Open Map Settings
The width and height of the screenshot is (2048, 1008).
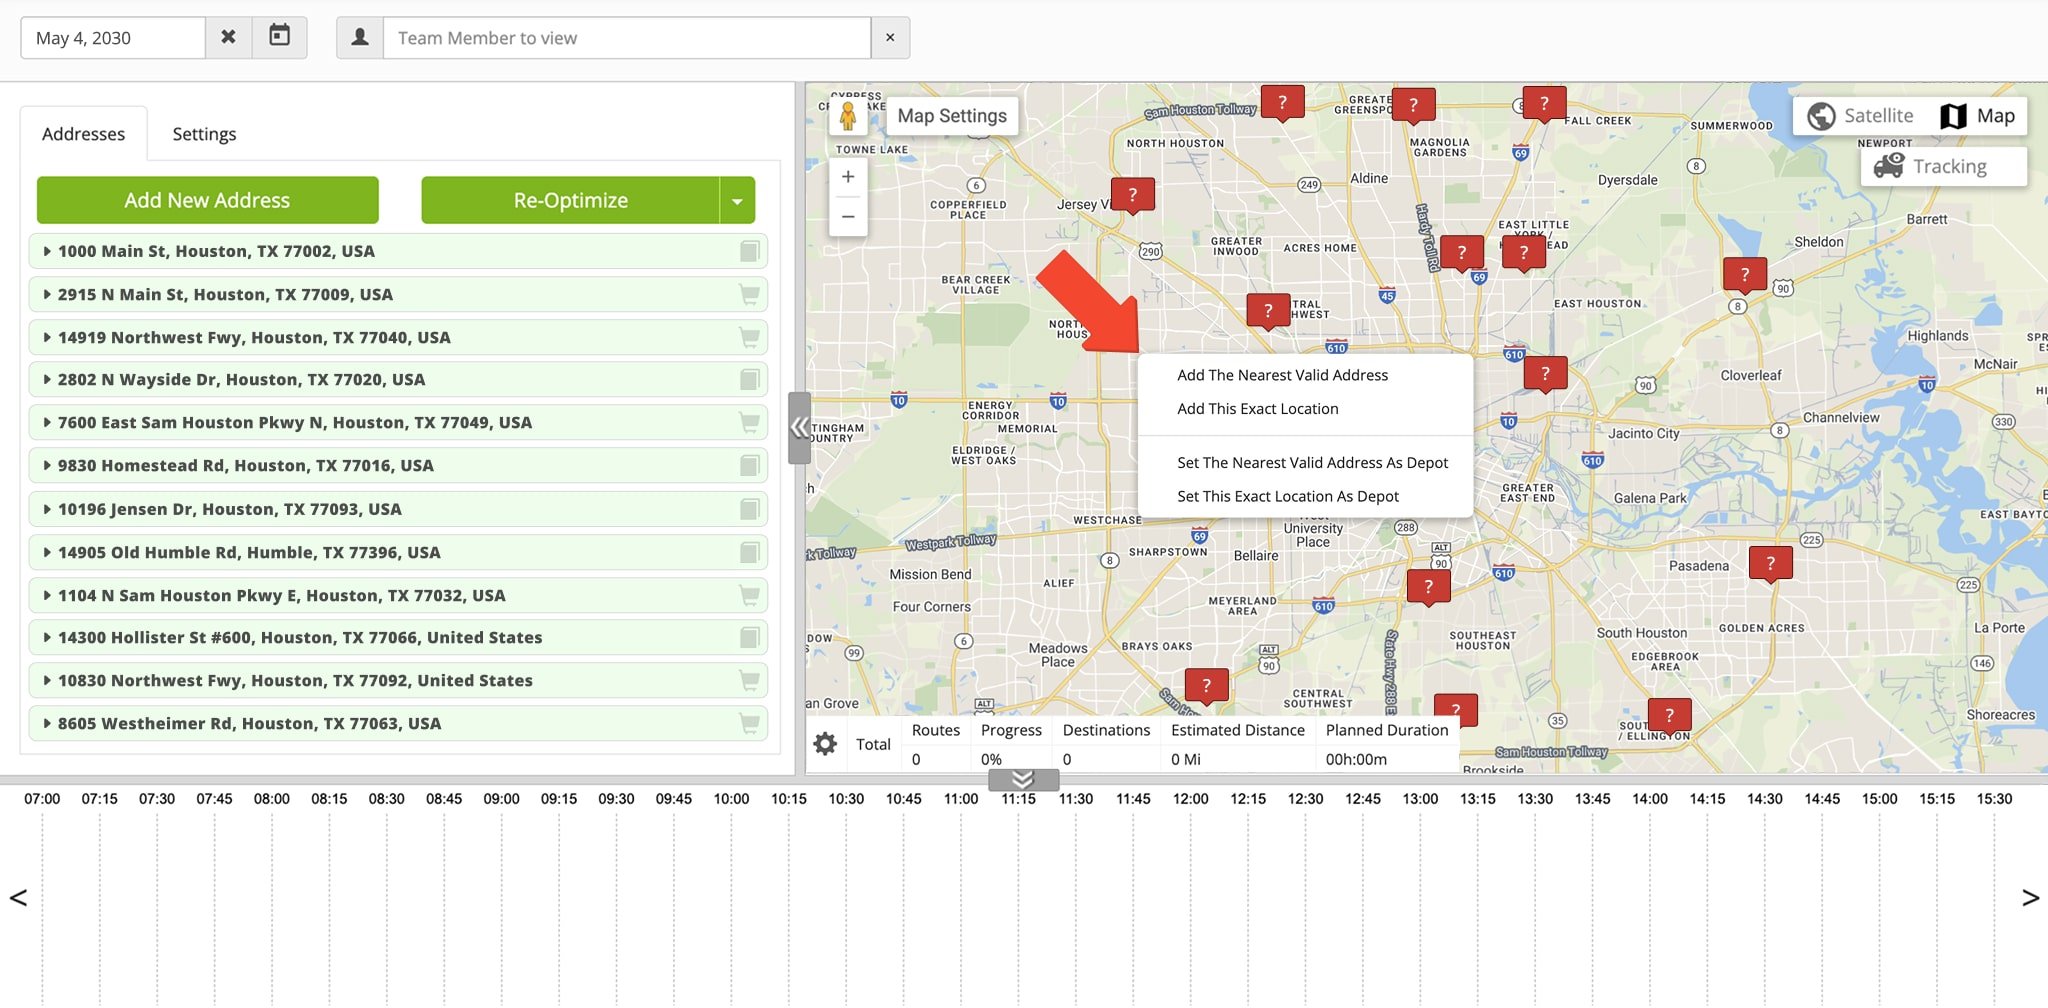[952, 116]
